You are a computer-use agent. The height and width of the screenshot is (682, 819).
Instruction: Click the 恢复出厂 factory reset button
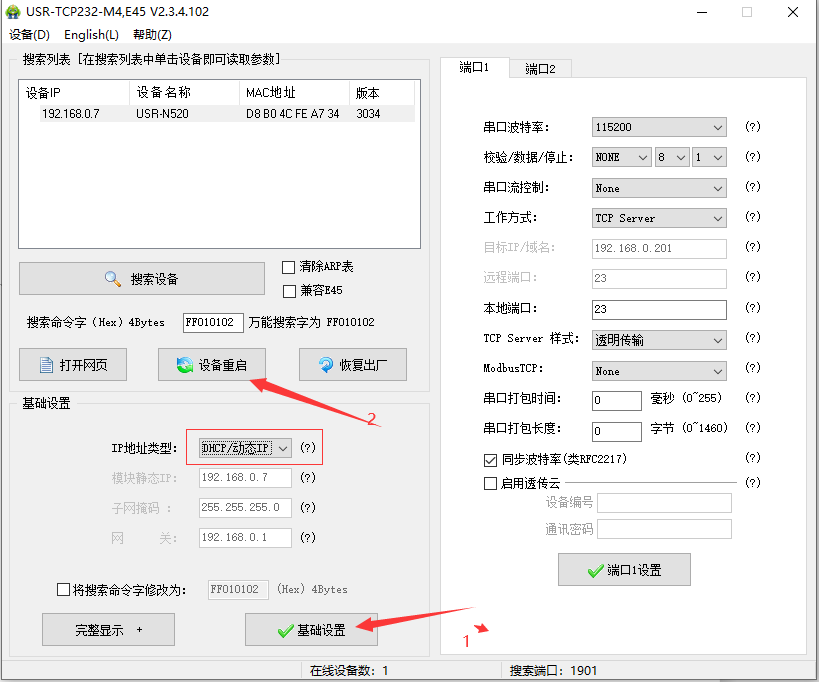(x=352, y=365)
